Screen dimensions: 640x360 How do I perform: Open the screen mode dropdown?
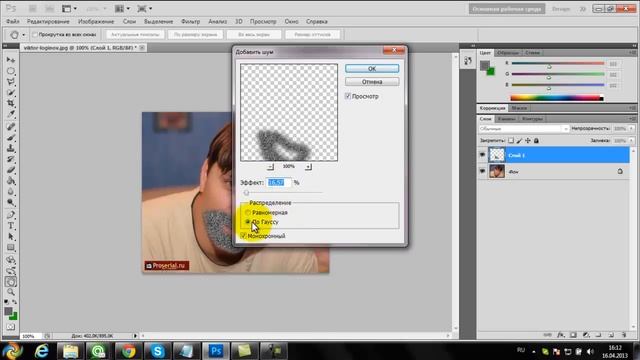pos(144,9)
